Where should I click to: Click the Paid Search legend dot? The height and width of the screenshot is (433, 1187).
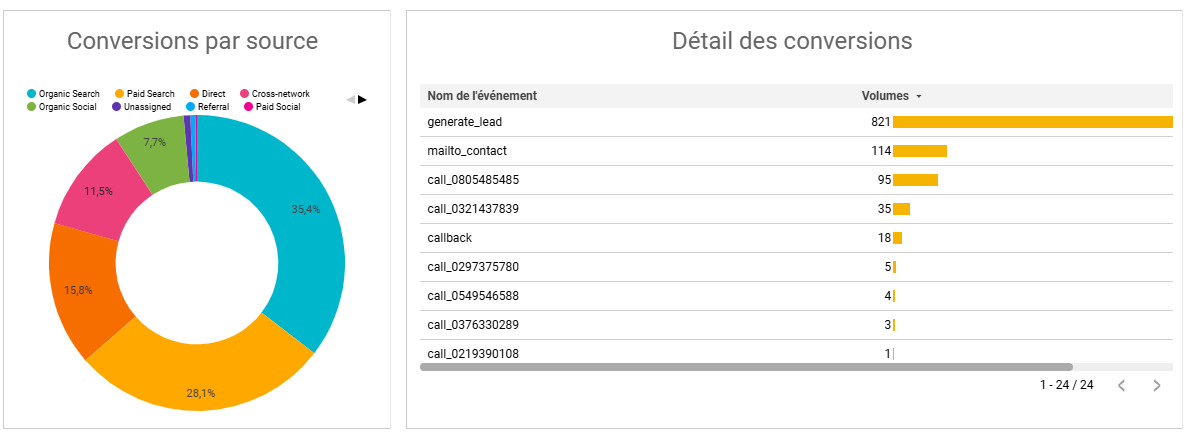(120, 94)
